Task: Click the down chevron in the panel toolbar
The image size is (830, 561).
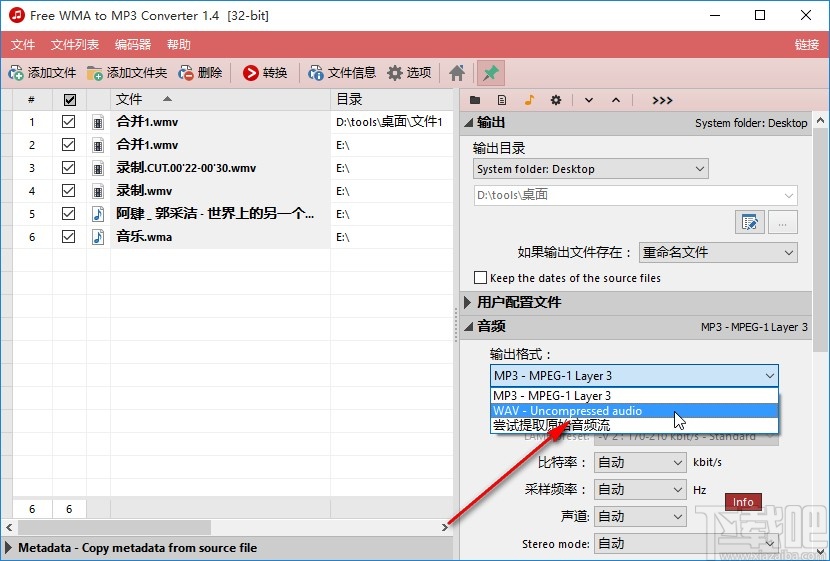Action: pos(589,100)
